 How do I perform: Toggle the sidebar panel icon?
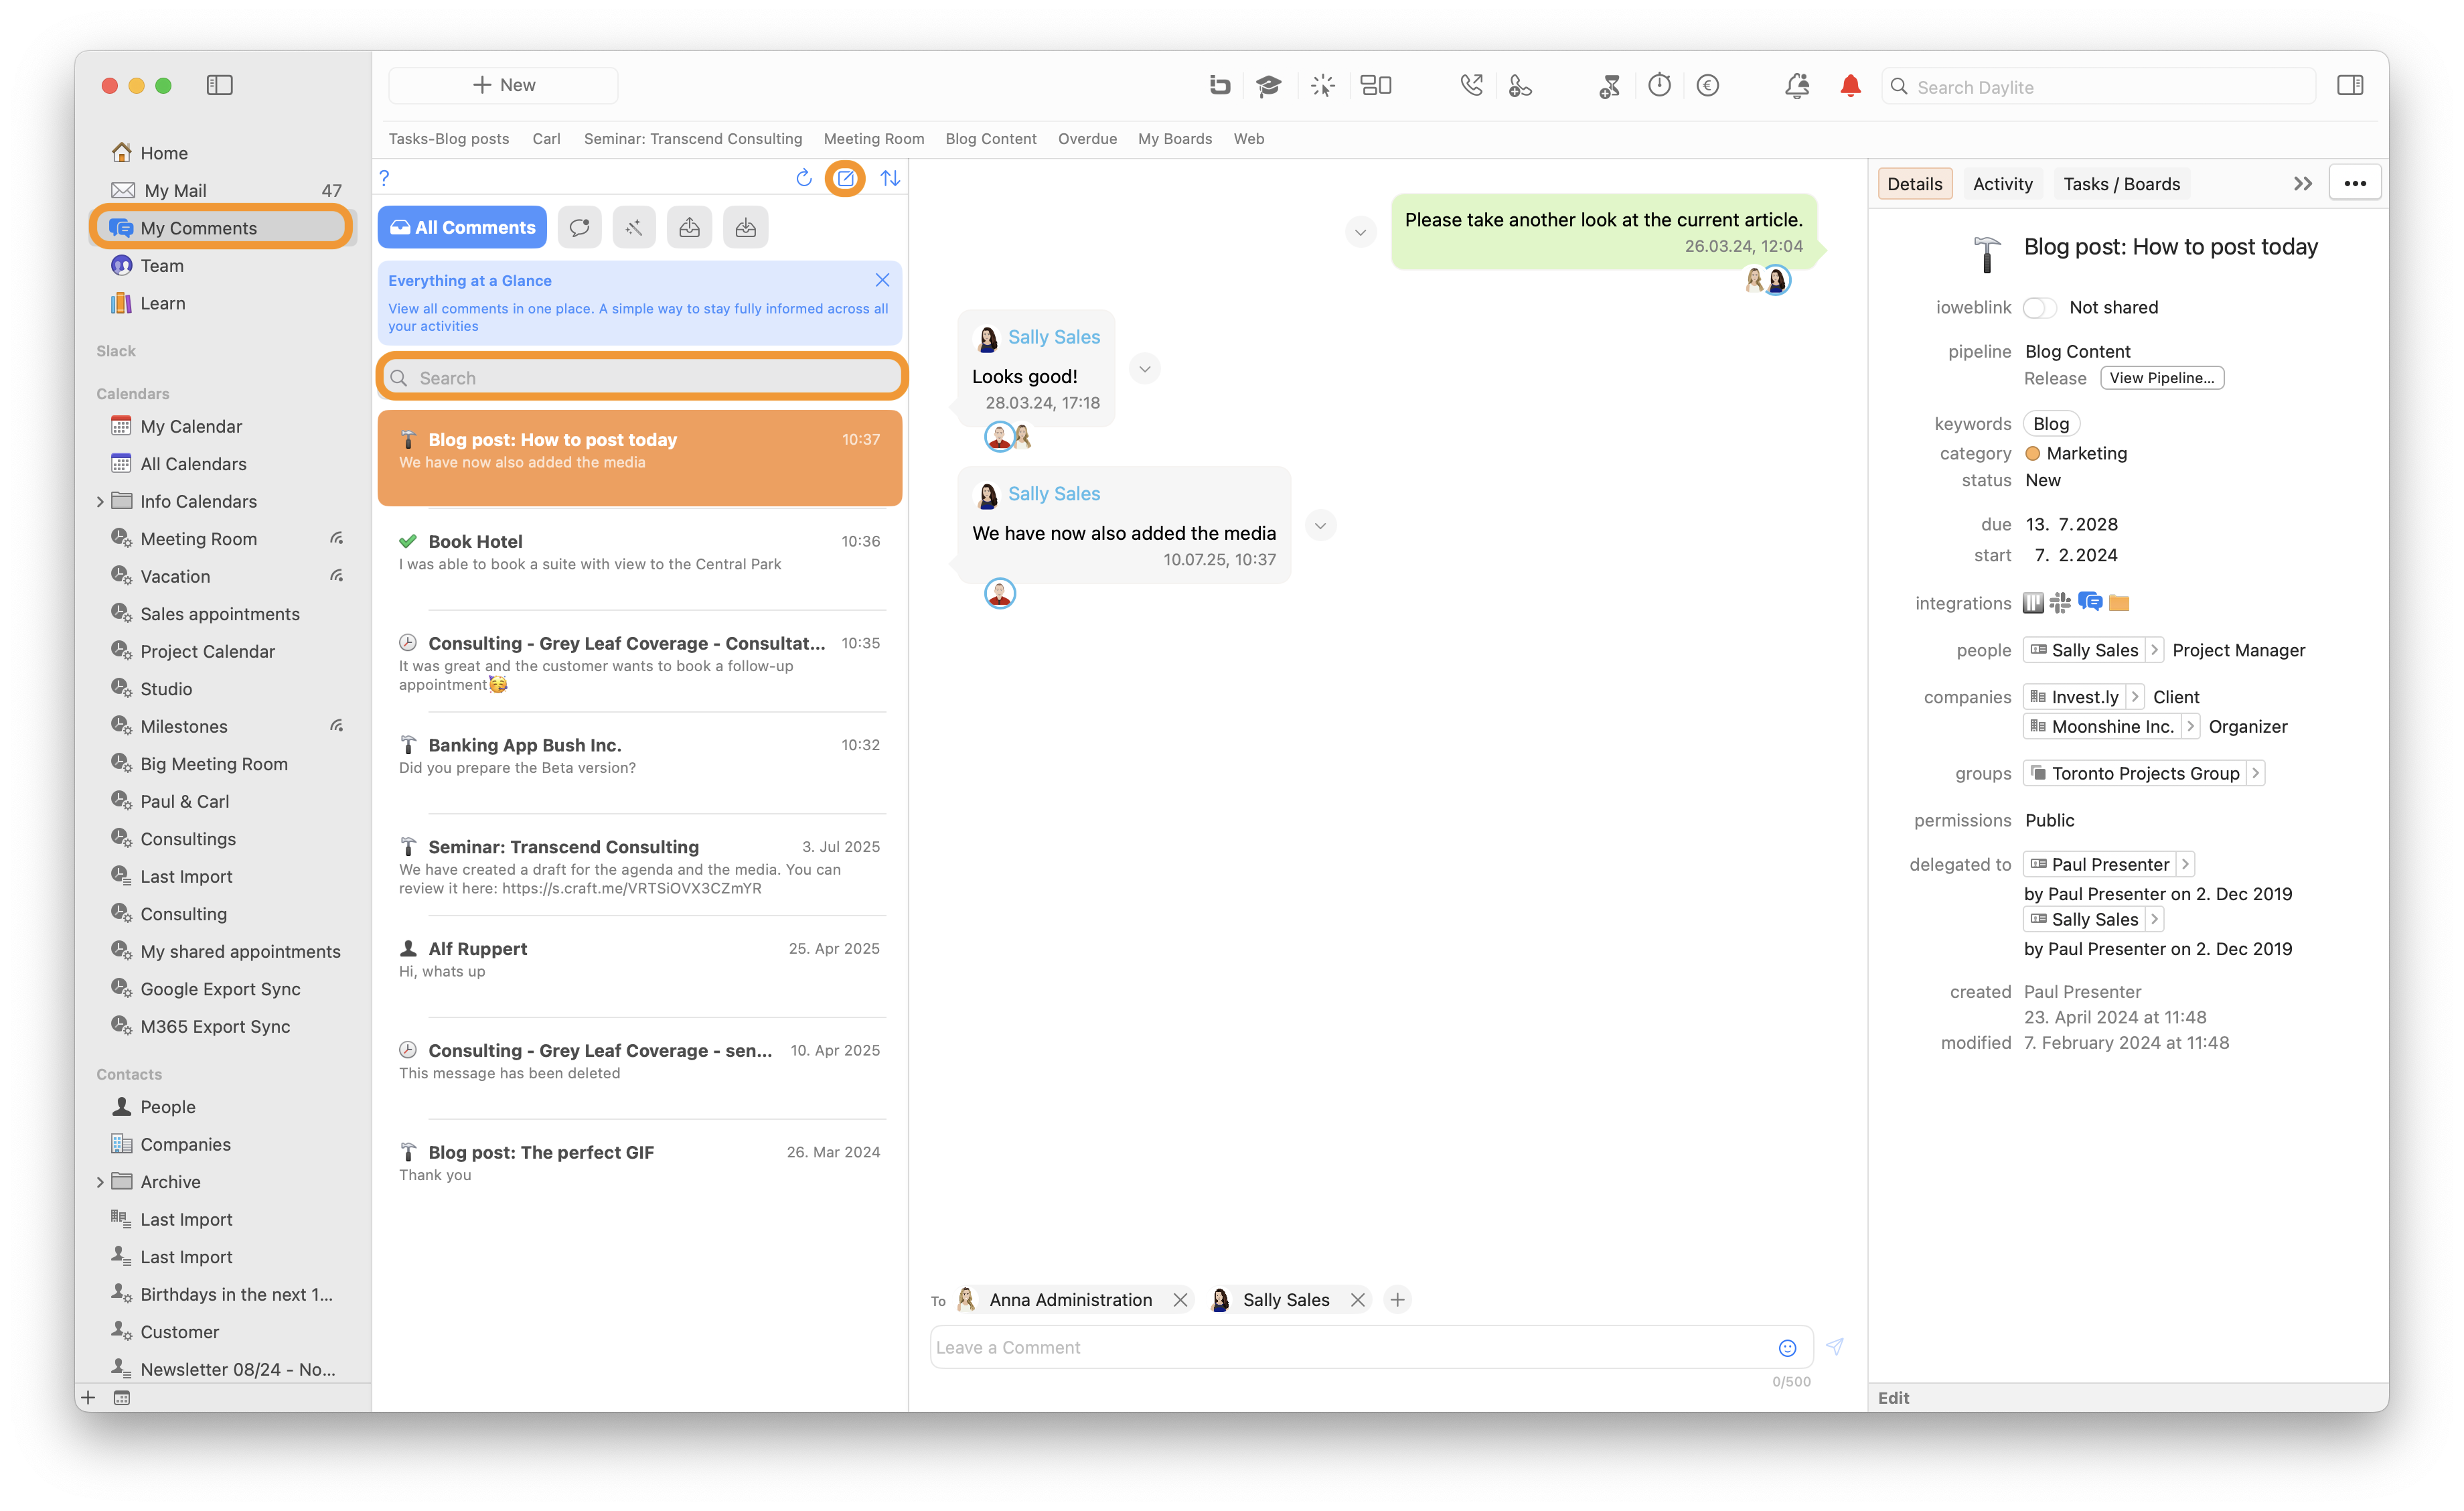219,85
